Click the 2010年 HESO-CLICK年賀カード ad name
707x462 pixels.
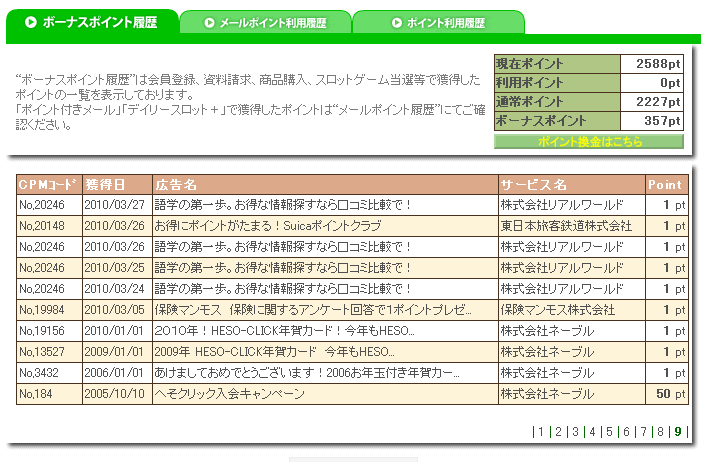(x=284, y=331)
